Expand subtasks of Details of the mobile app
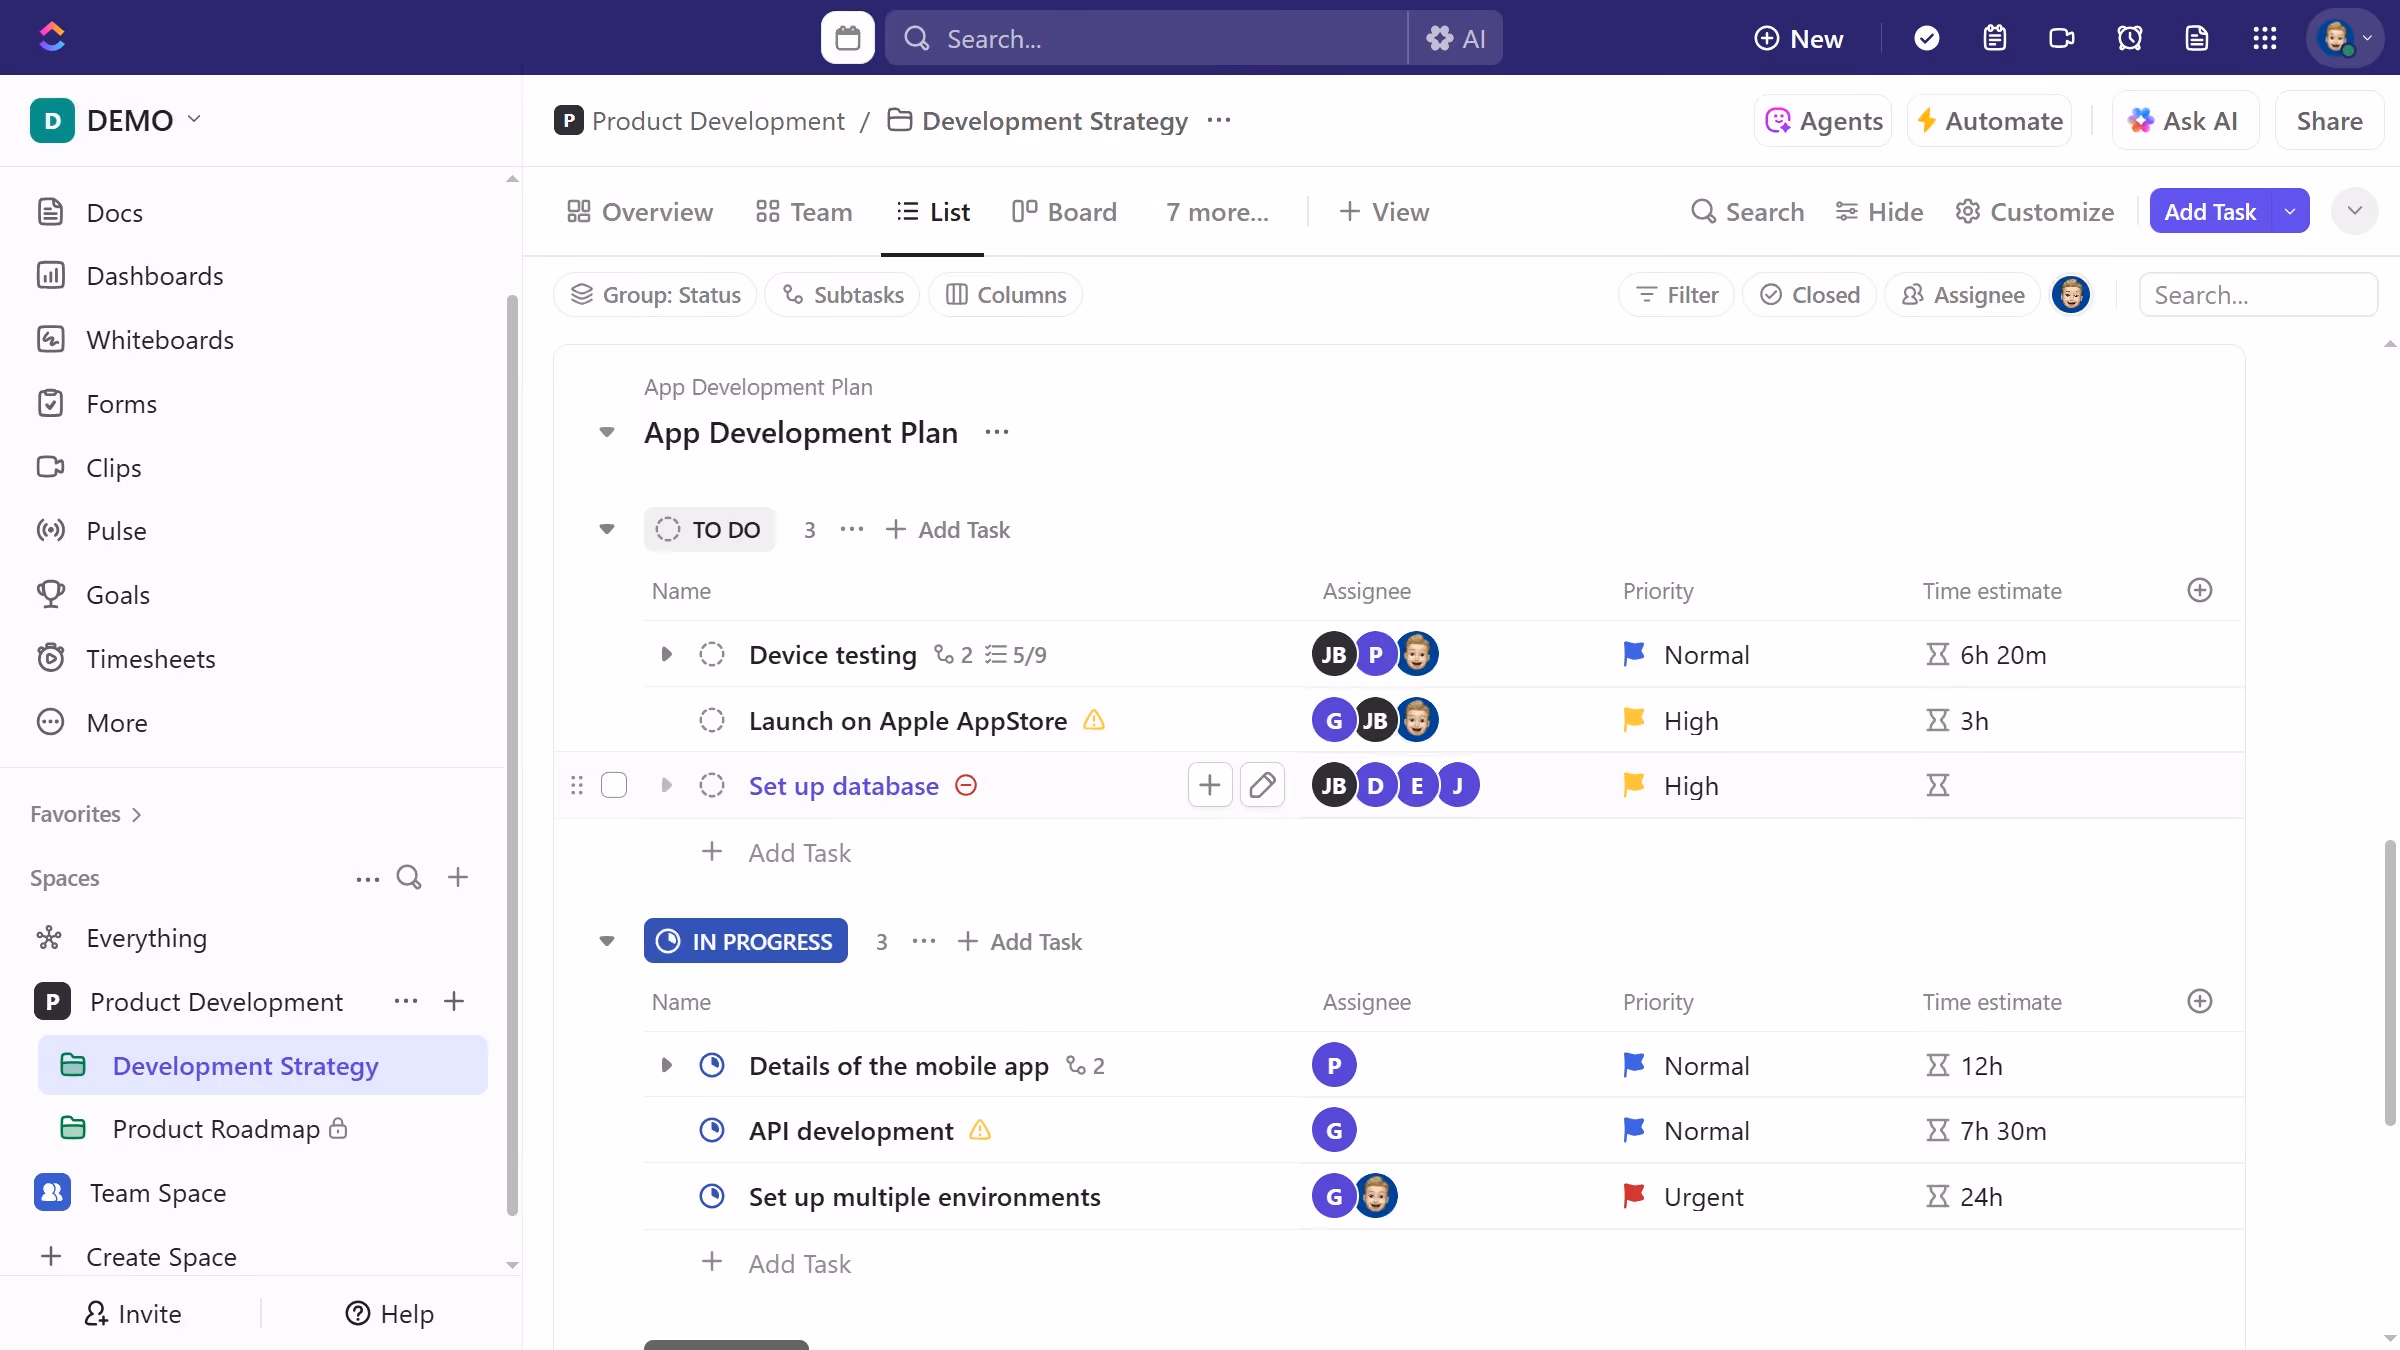Image resolution: width=2400 pixels, height=1350 pixels. (666, 1065)
